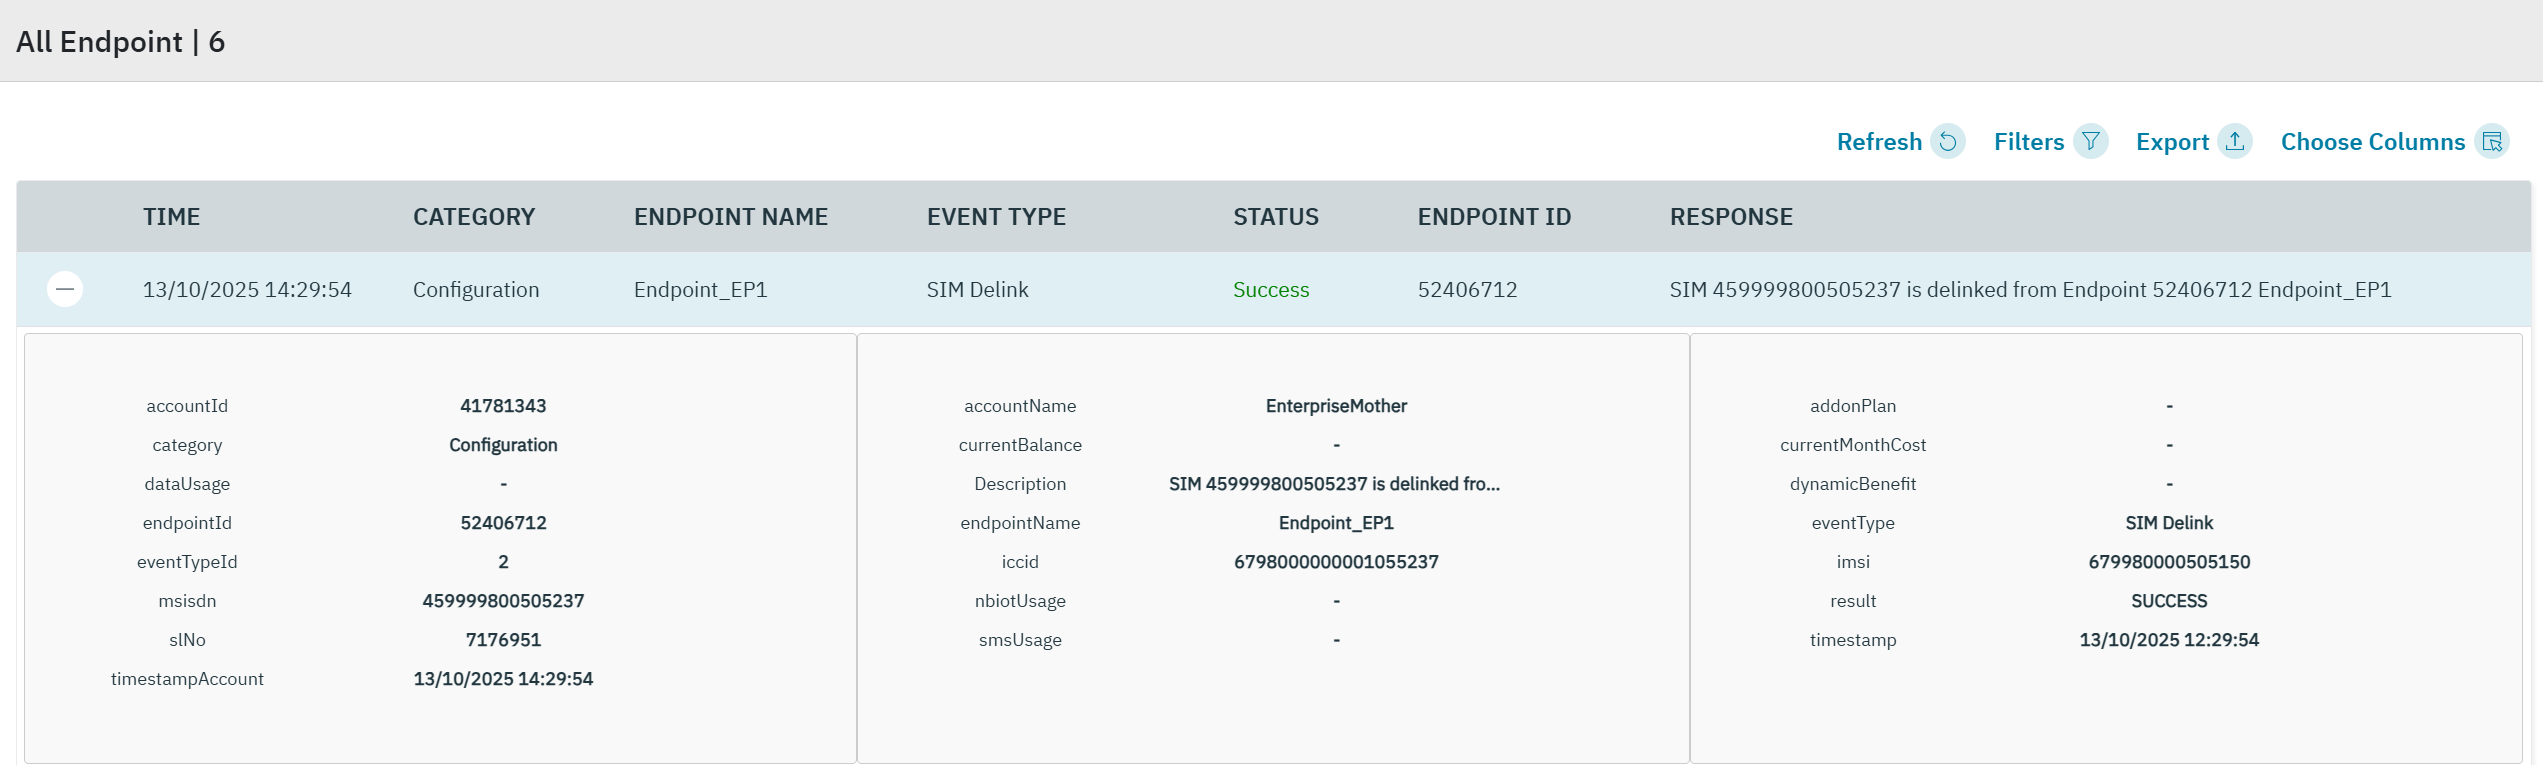Screen dimensions: 2543x765
Task: Sort by EVENT TYPE column header
Action: pyautogui.click(x=996, y=217)
